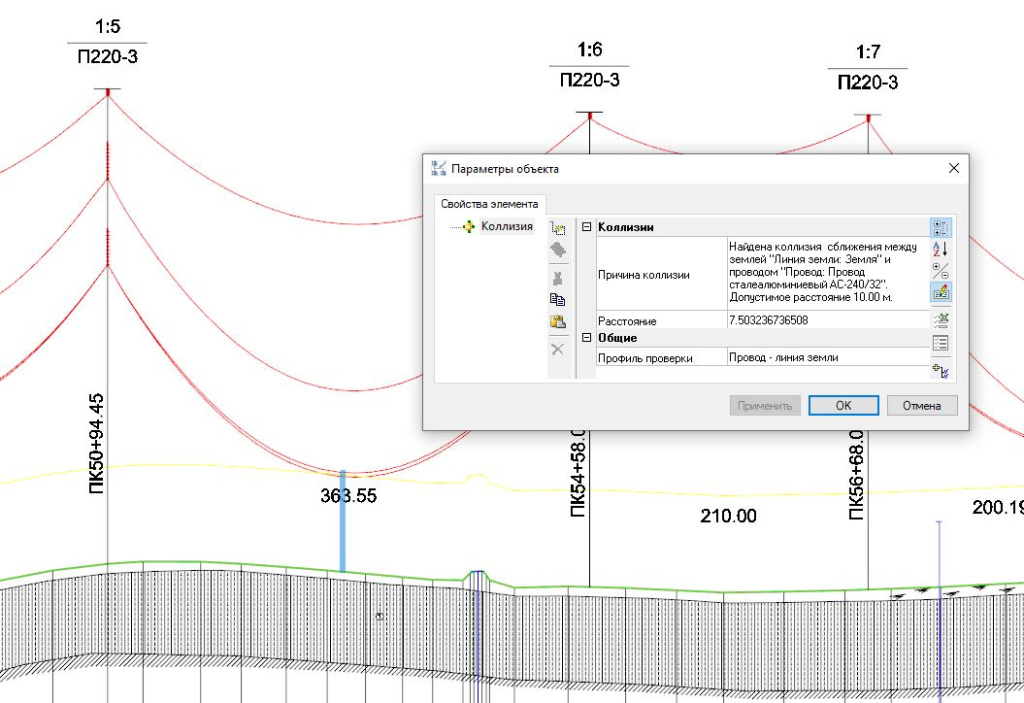Click the paste clipboard icon in the dialog

pos(558,321)
